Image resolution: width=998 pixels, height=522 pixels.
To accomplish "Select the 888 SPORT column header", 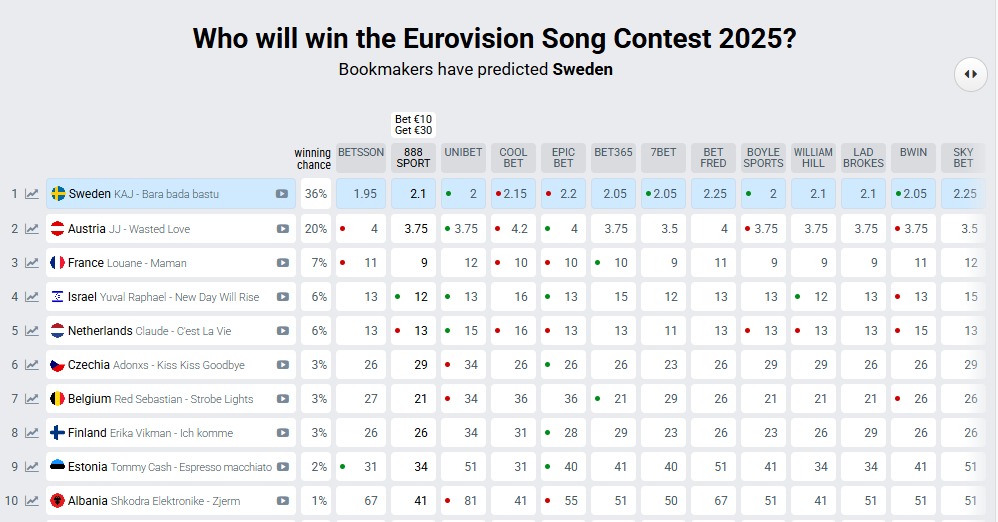I will tap(414, 158).
